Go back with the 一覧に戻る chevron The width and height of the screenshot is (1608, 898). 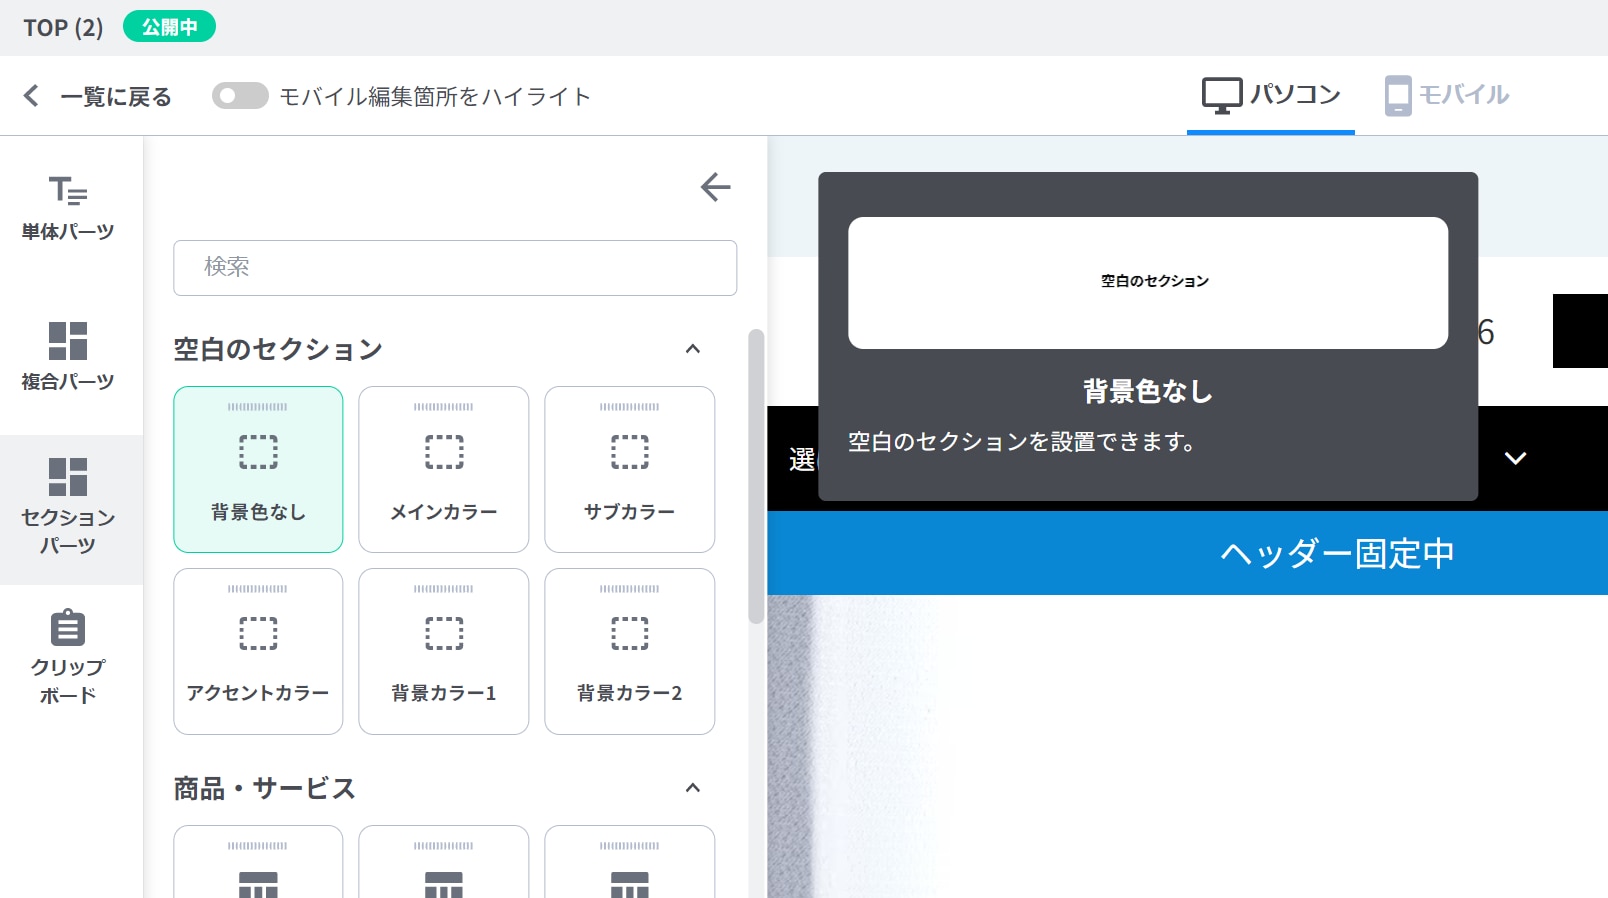tap(31, 96)
